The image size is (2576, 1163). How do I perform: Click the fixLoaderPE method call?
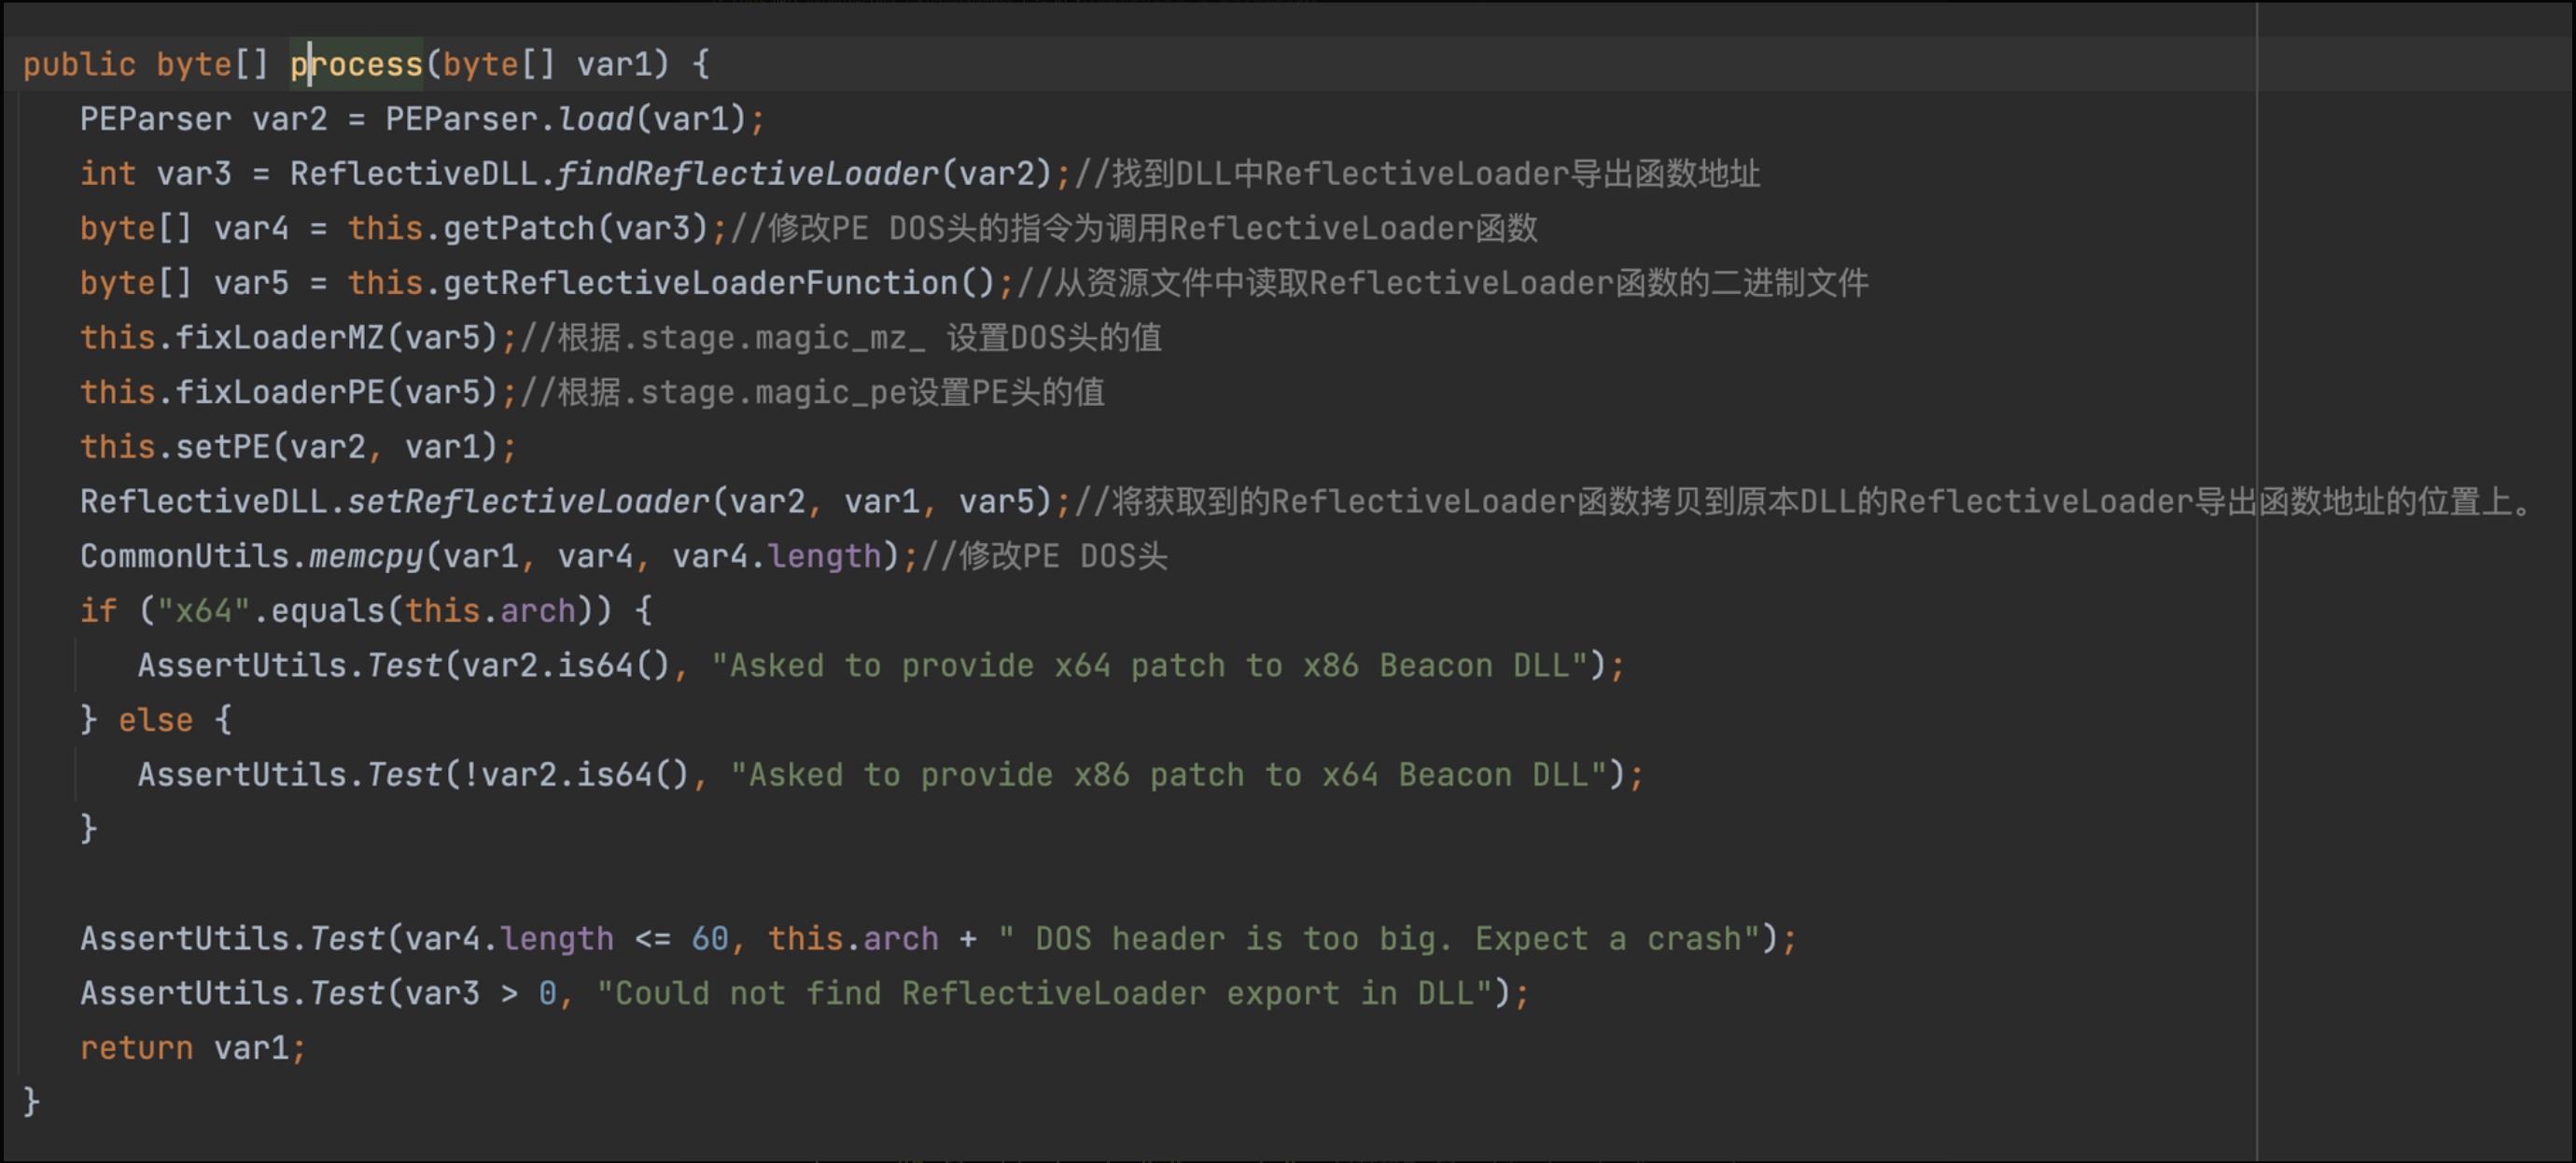coord(280,392)
